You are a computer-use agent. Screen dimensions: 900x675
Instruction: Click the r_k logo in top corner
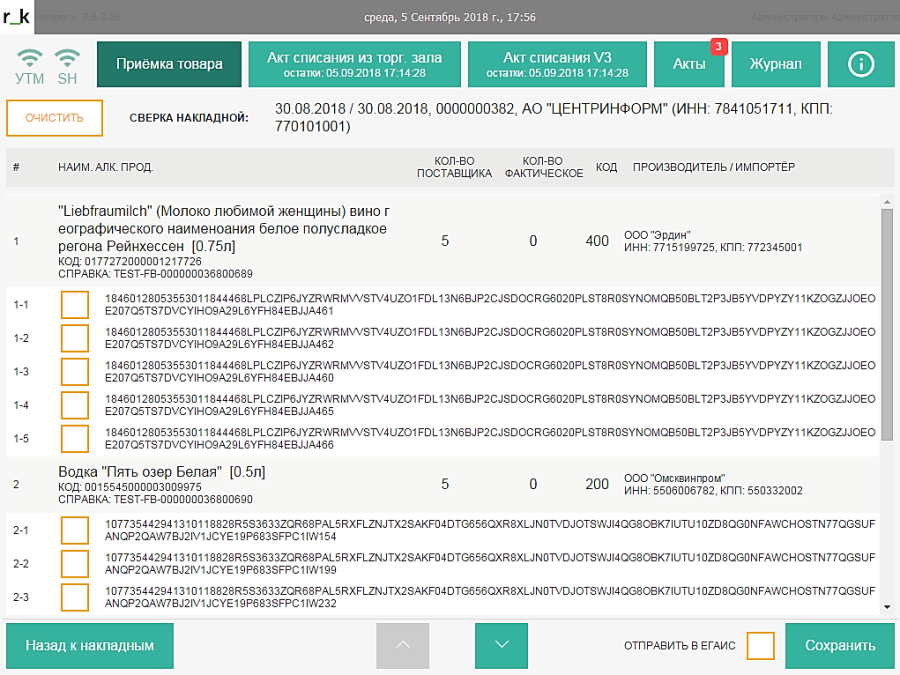click(19, 17)
